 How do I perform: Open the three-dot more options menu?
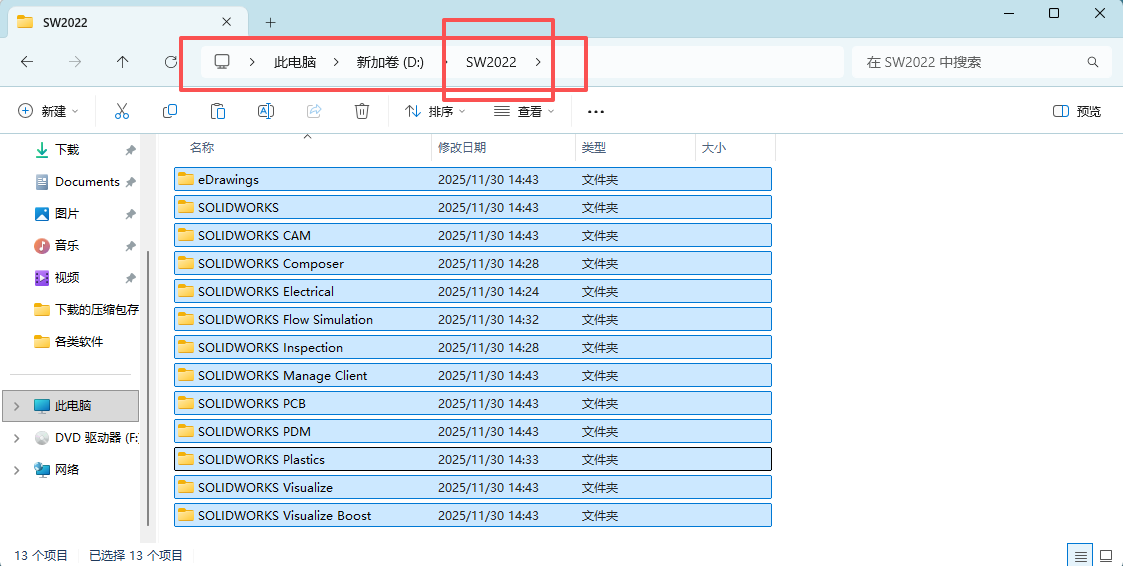click(x=596, y=111)
